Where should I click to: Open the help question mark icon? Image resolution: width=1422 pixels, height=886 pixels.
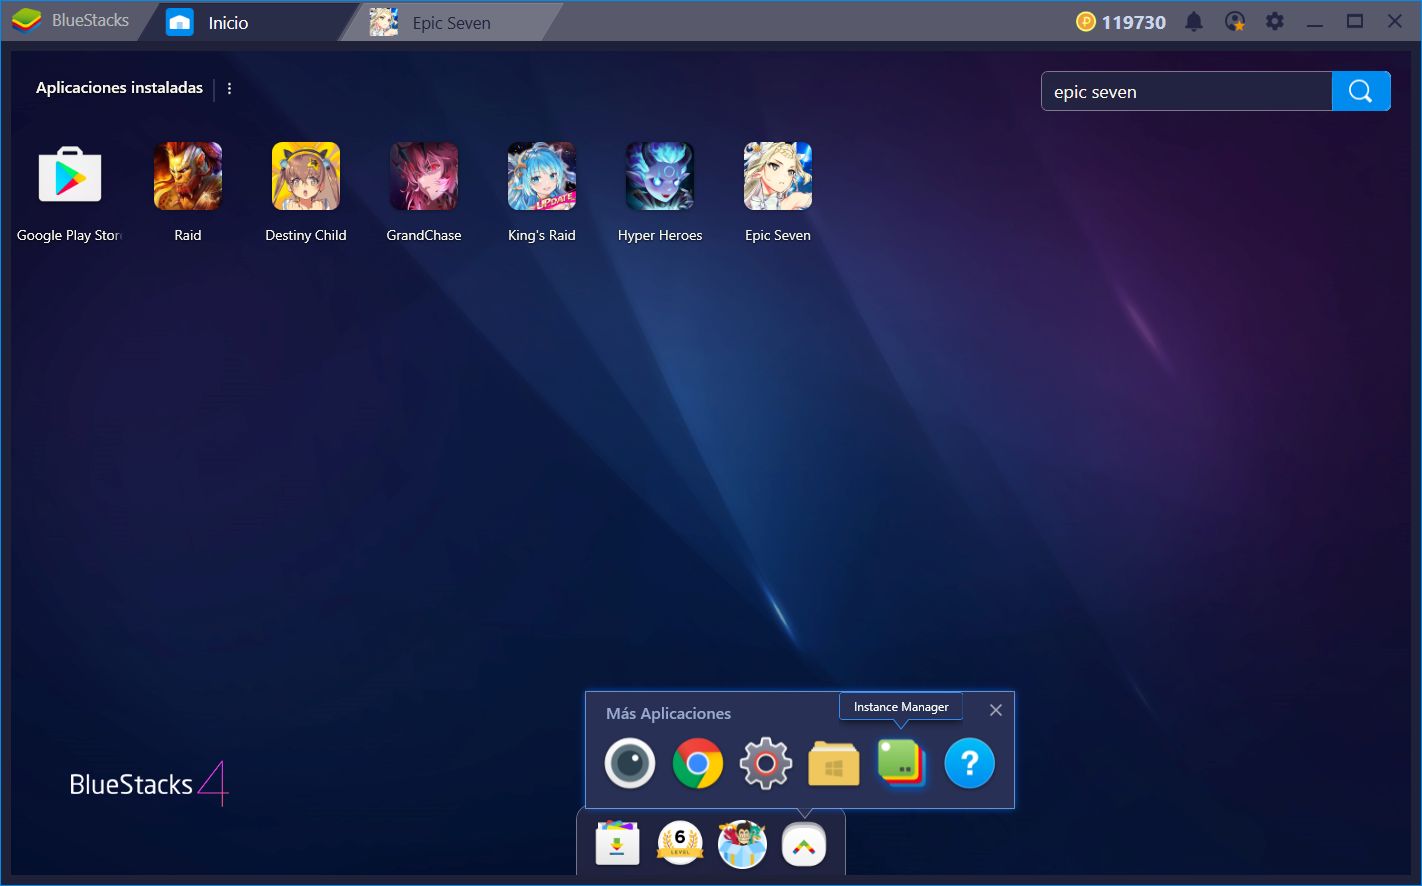coord(970,764)
